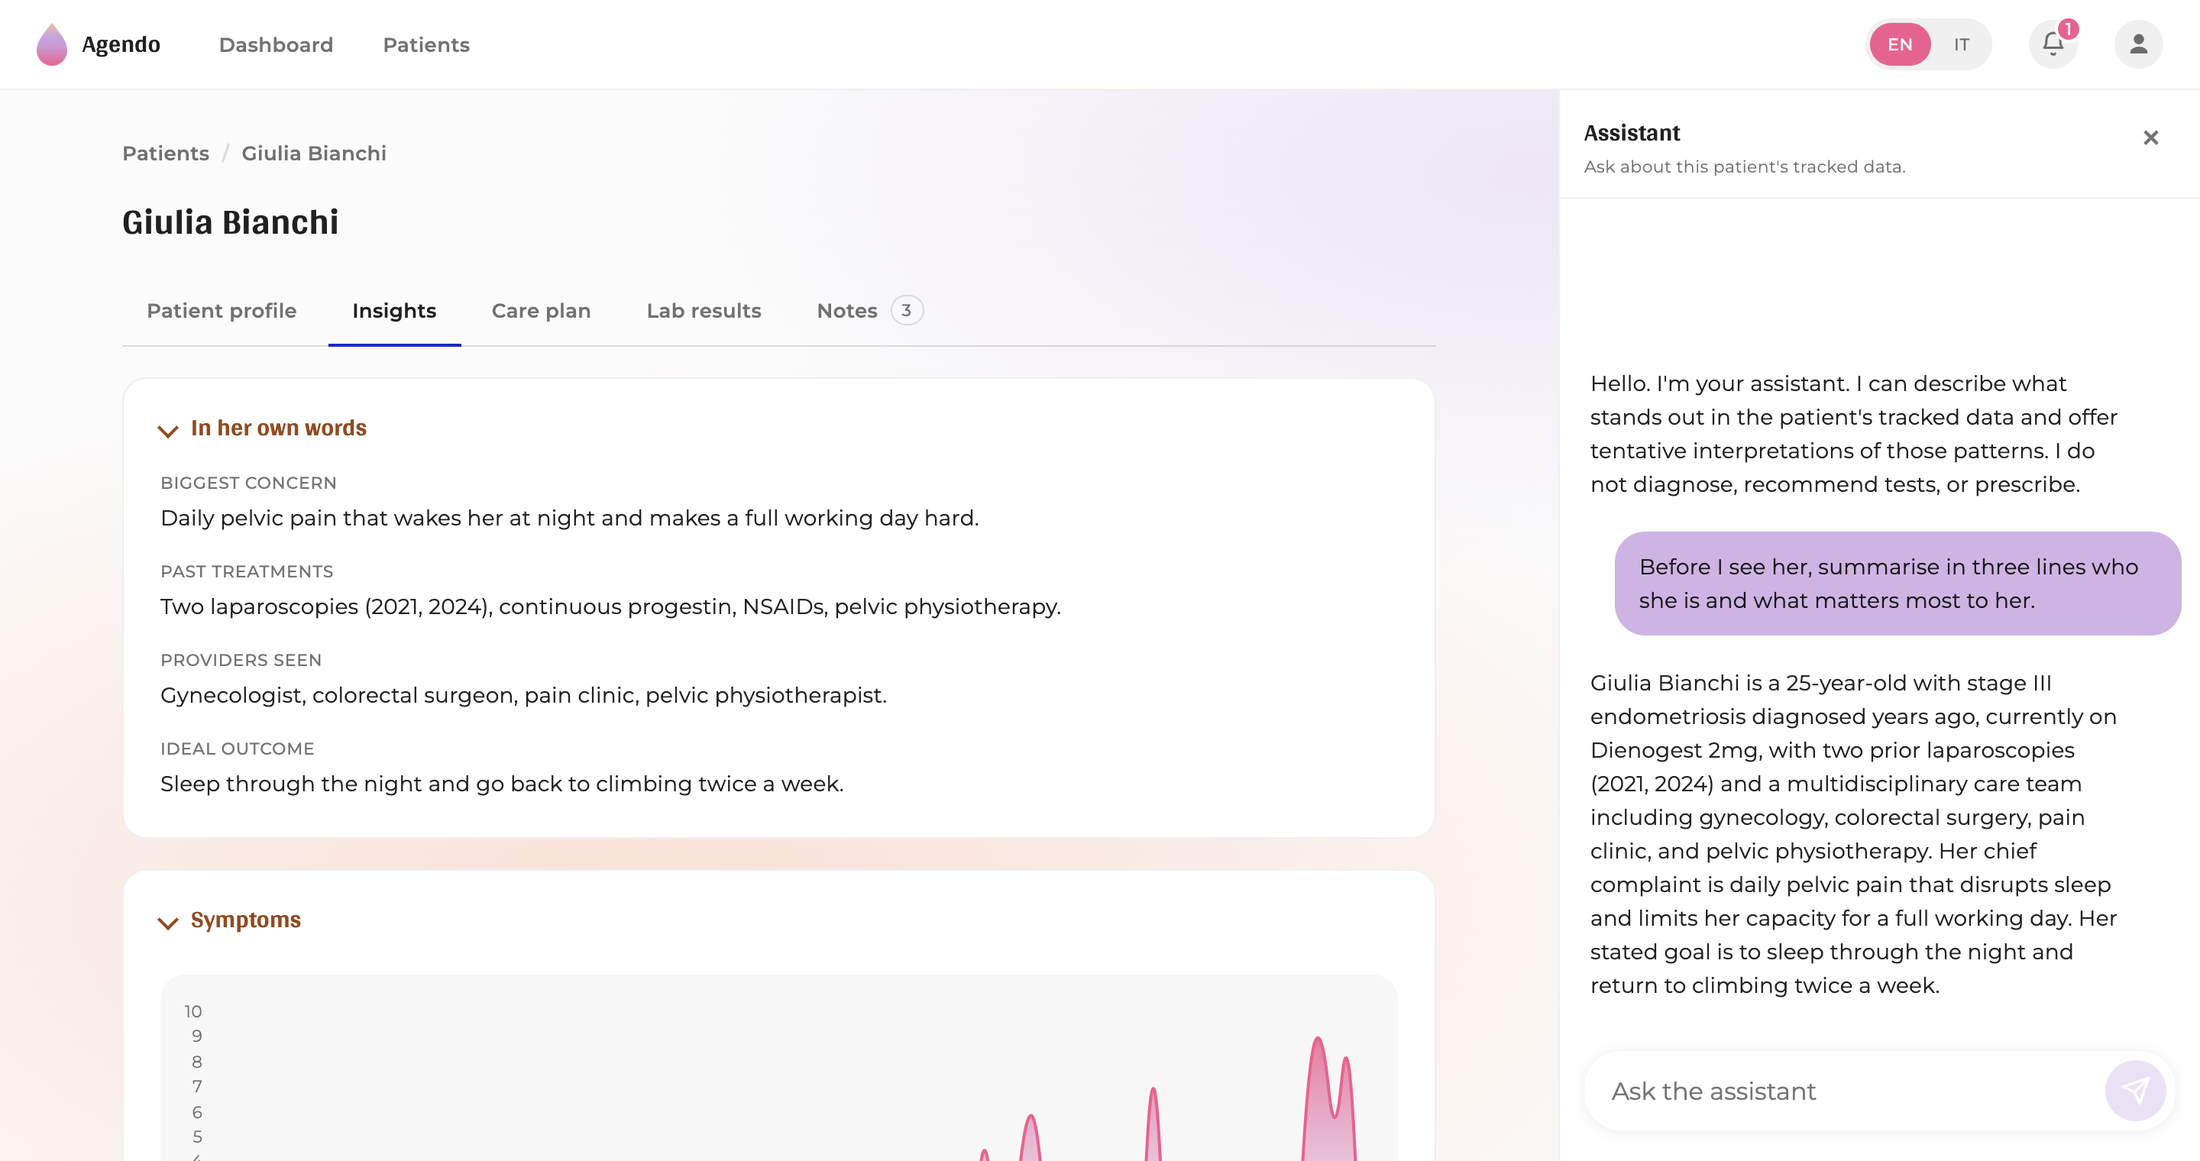Screen dimensions: 2200x1161
Task: Click the Giulia Bianchi breadcrumb
Action: click(x=314, y=154)
